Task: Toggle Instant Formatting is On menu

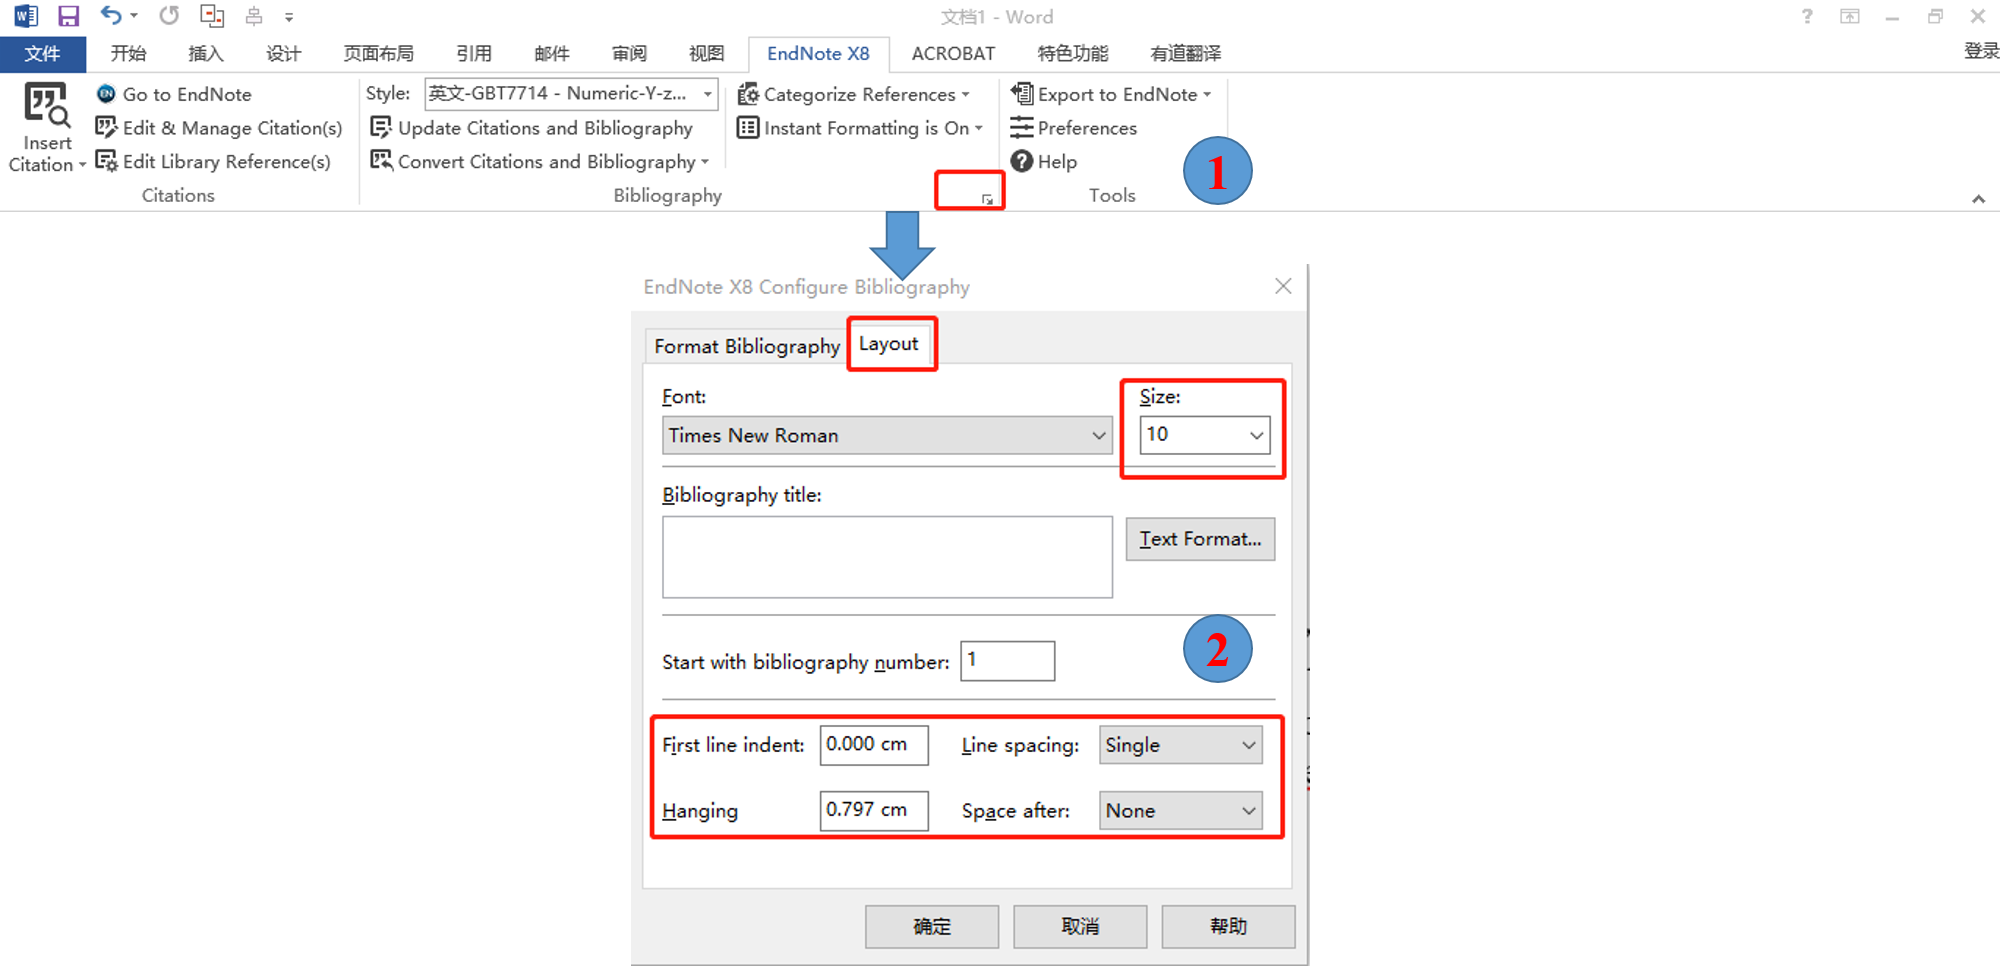Action: (x=860, y=128)
